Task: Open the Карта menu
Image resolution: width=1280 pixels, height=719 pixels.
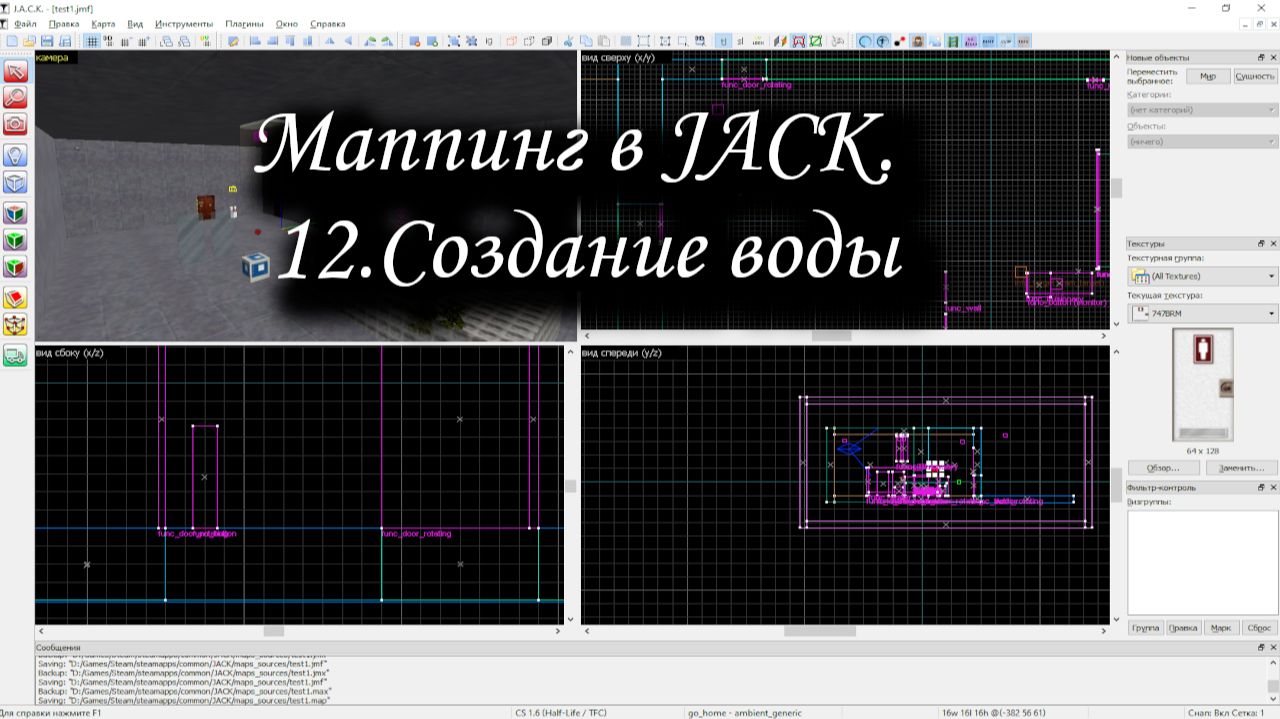Action: coord(102,23)
